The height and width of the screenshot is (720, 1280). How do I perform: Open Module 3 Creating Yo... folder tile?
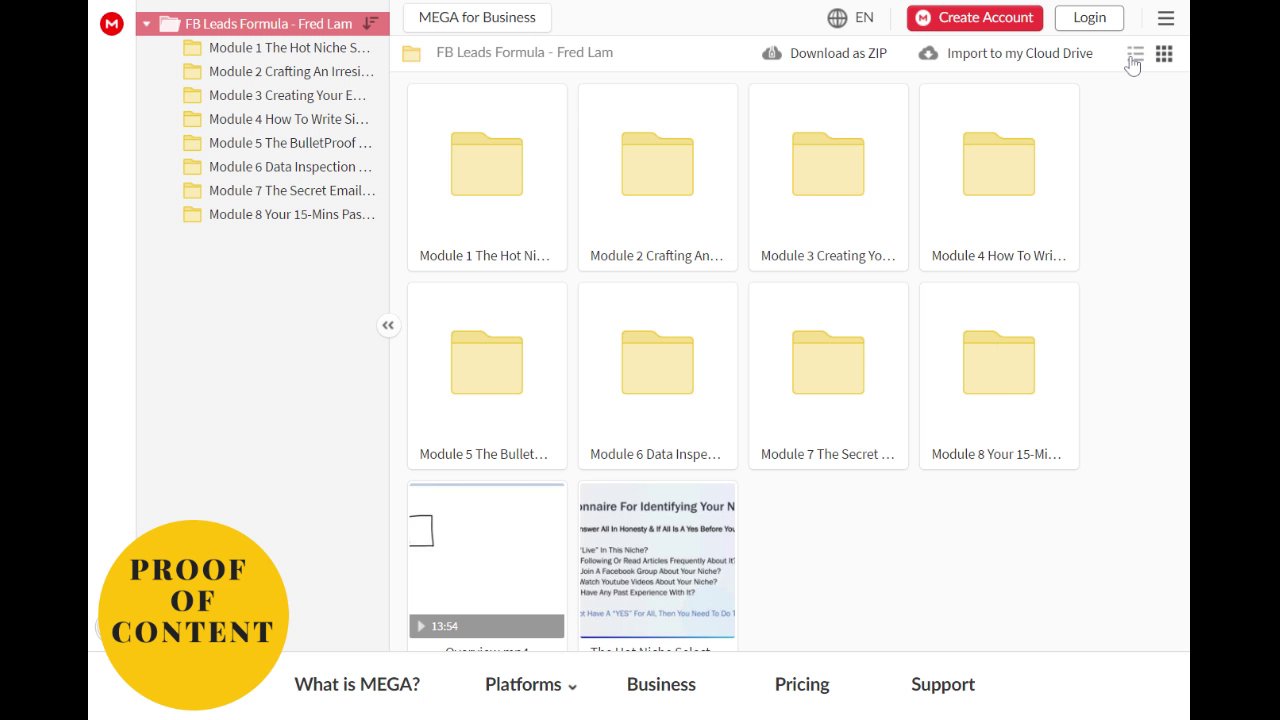[x=828, y=177]
